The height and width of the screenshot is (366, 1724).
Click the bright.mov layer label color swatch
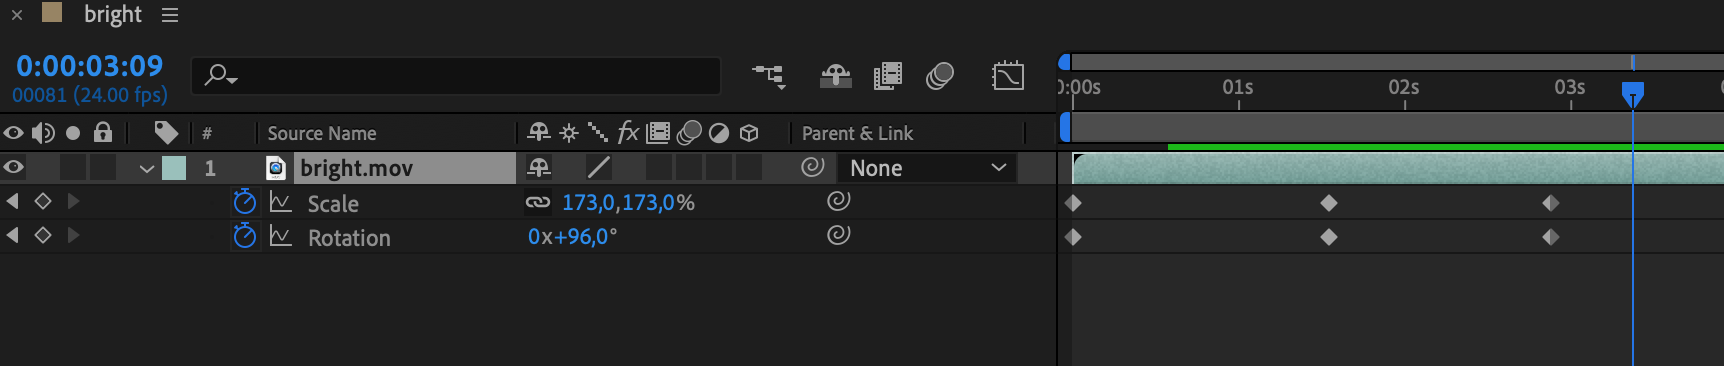point(174,168)
